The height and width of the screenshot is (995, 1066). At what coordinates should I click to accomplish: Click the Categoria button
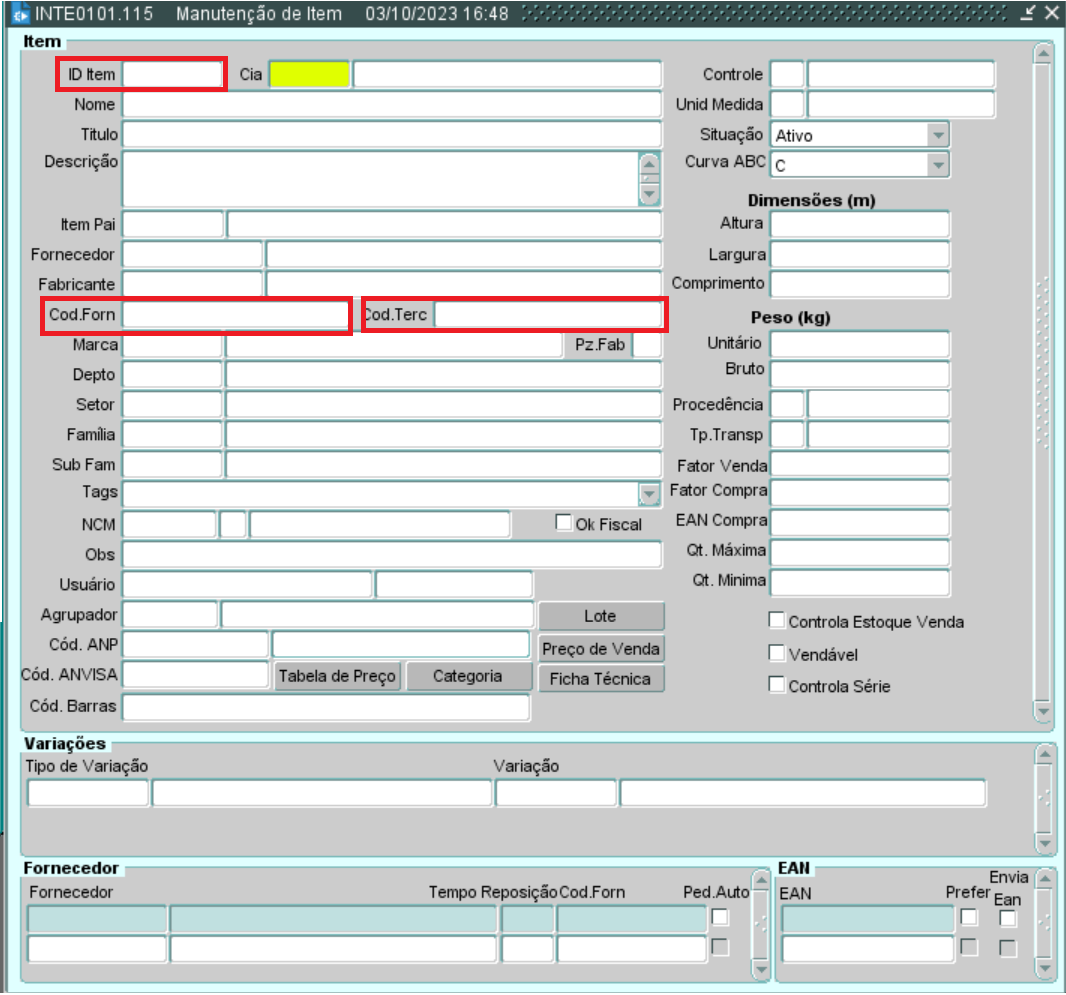(468, 677)
